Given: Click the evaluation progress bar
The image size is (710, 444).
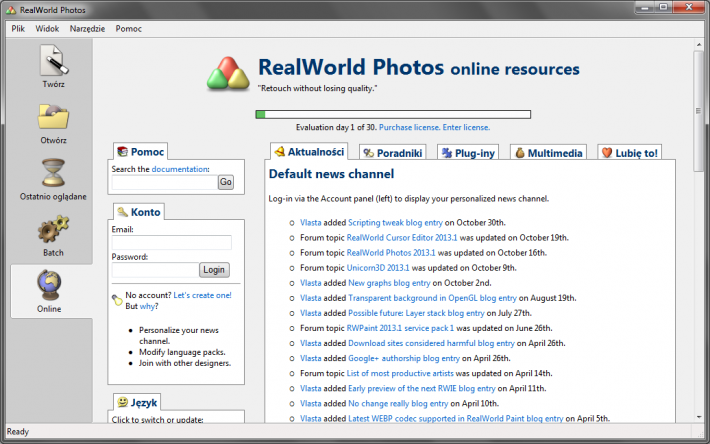Looking at the screenshot, I should tap(393, 114).
